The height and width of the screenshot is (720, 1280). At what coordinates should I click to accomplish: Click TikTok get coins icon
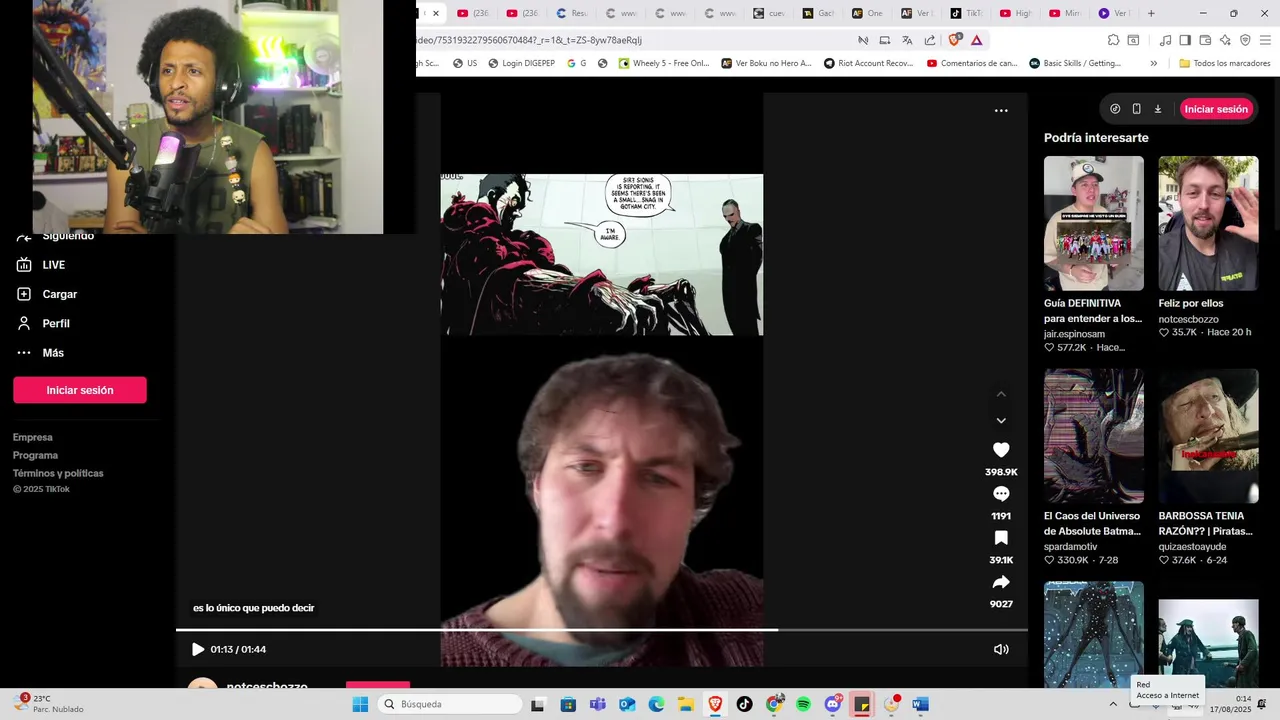pyautogui.click(x=1115, y=109)
